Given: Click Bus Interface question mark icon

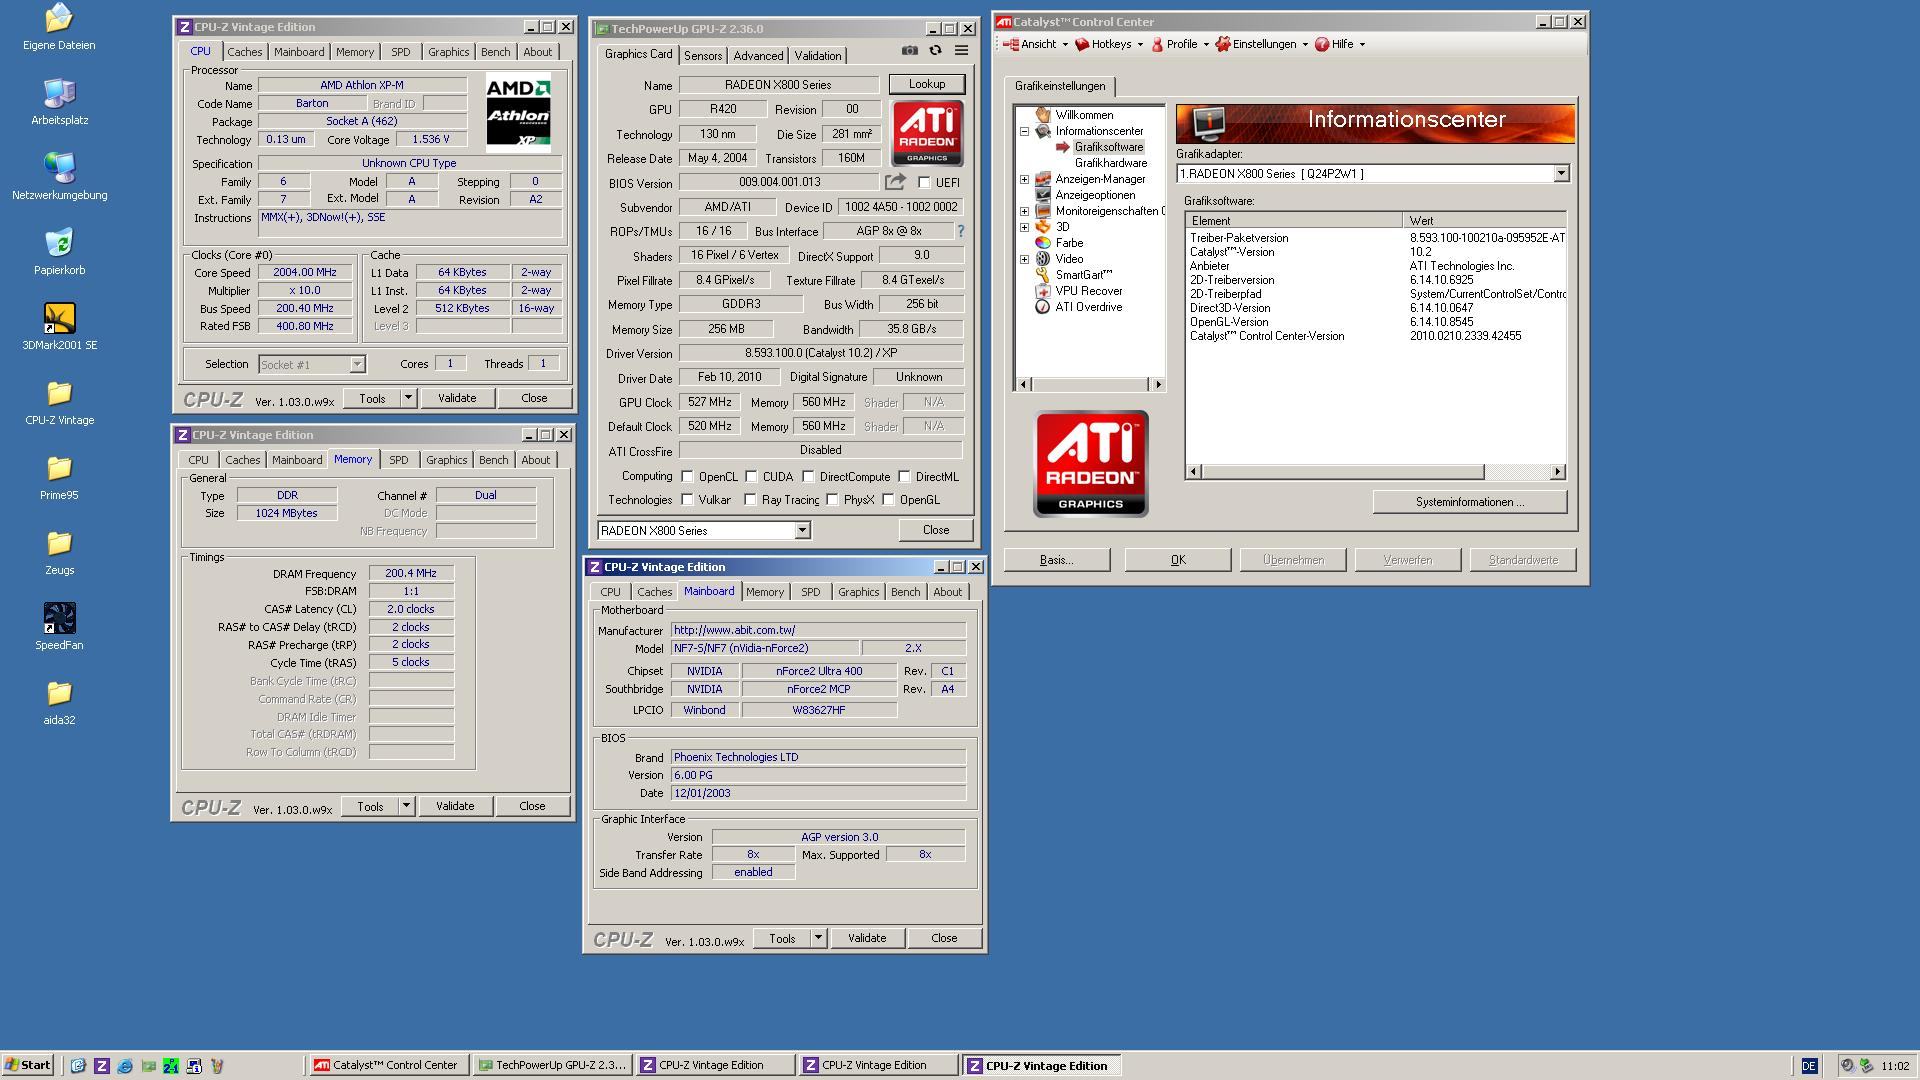Looking at the screenshot, I should pos(961,231).
